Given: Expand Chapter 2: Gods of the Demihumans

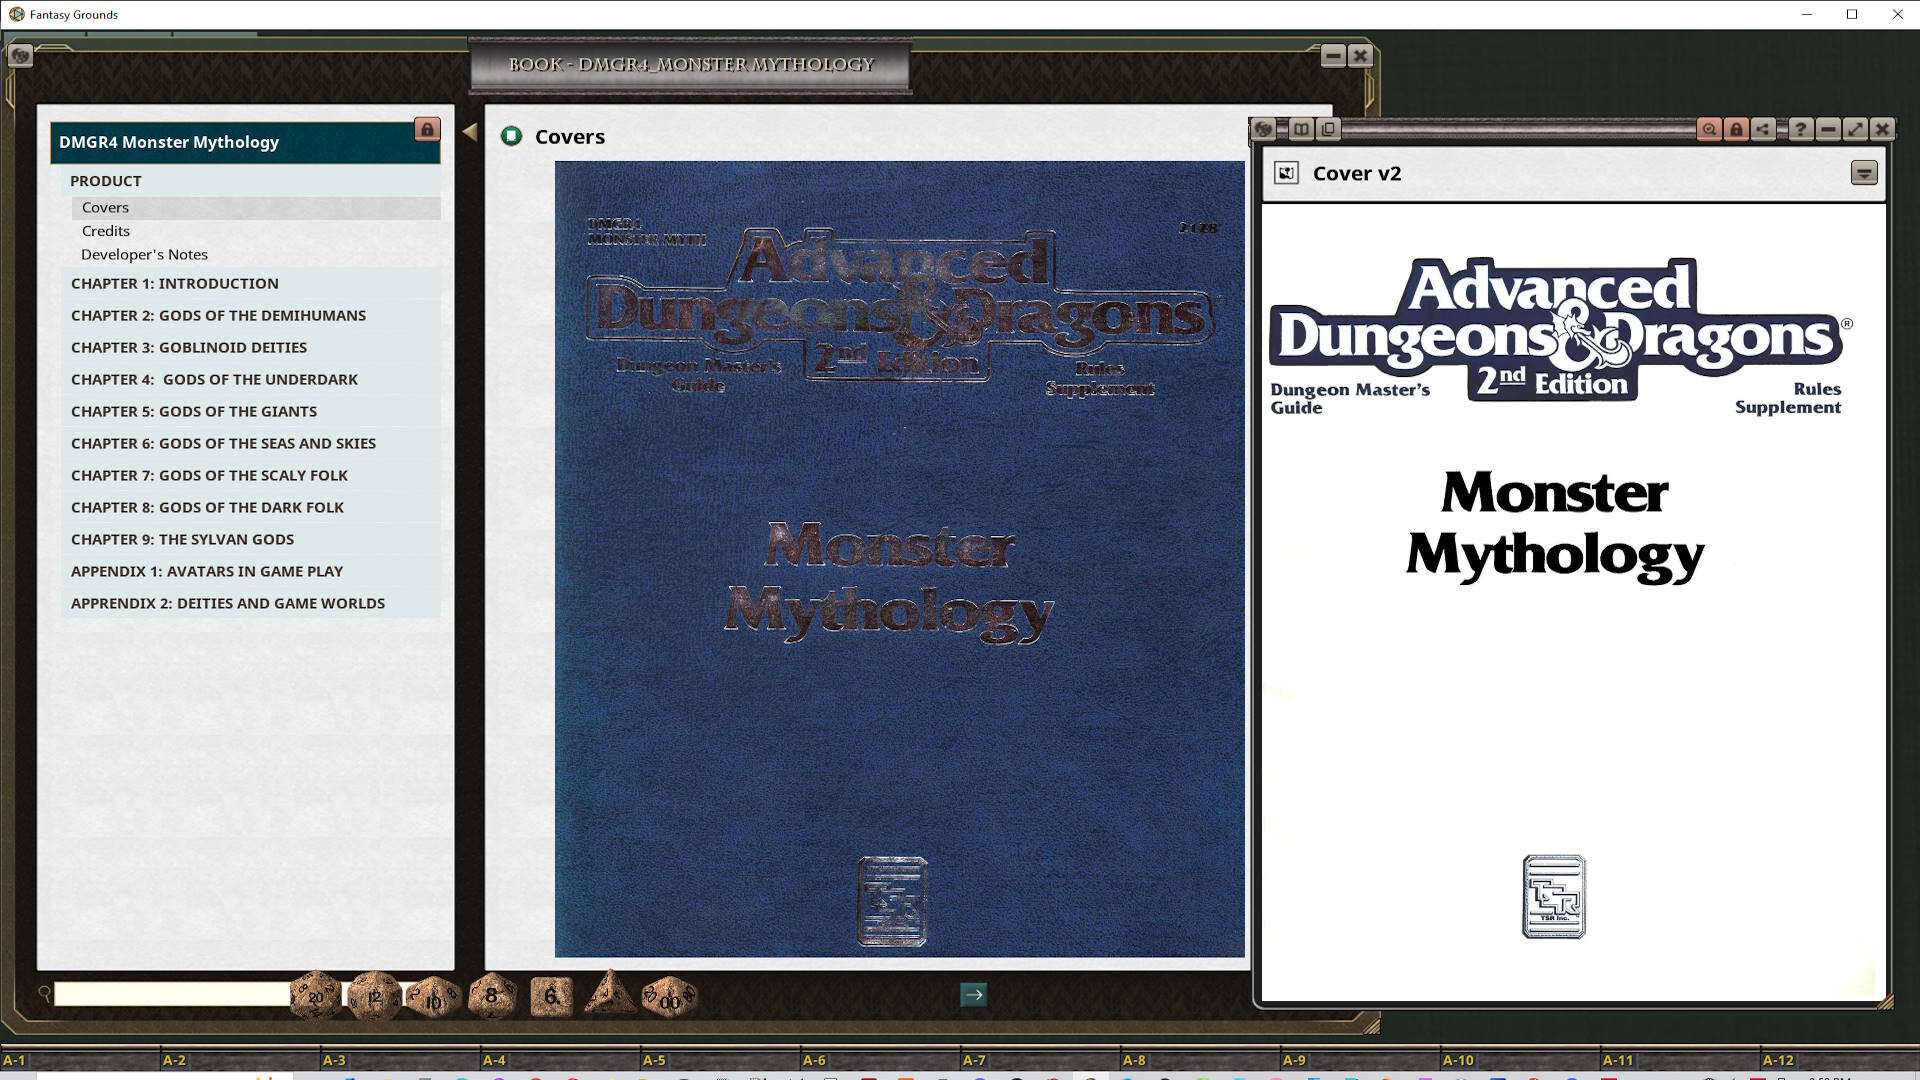Looking at the screenshot, I should click(250, 315).
